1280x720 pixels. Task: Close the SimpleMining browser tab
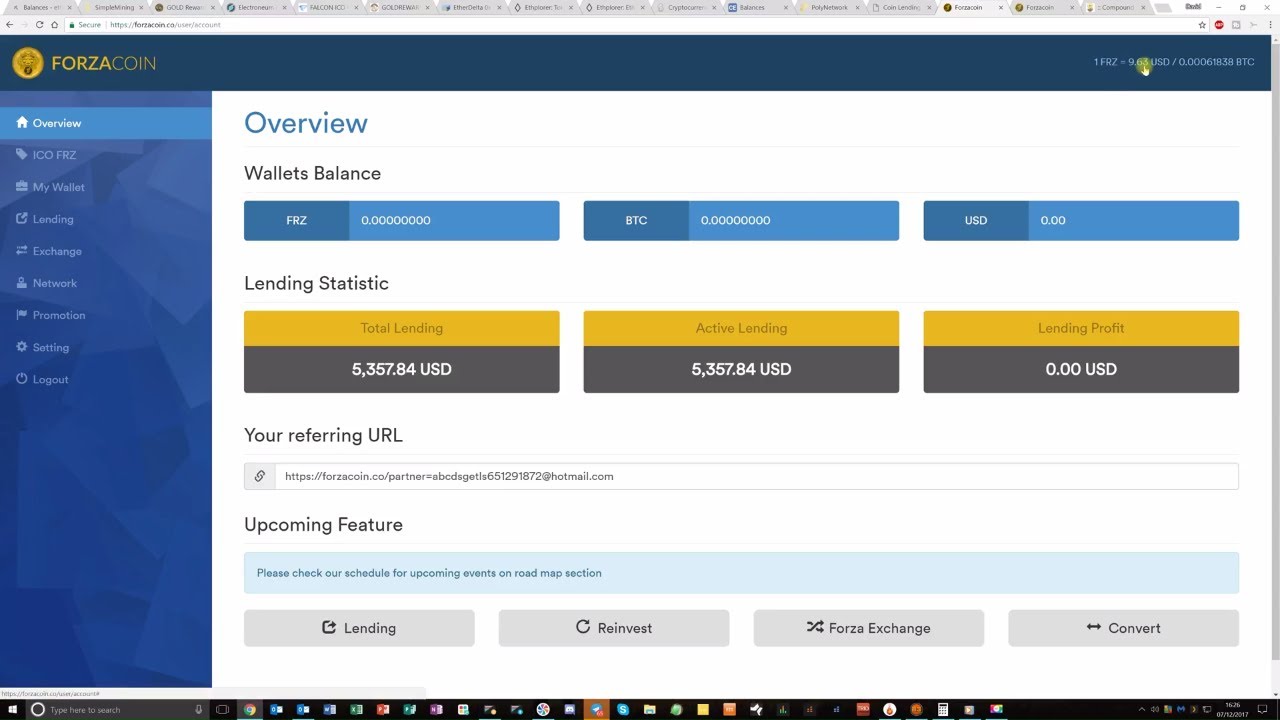coord(141,7)
